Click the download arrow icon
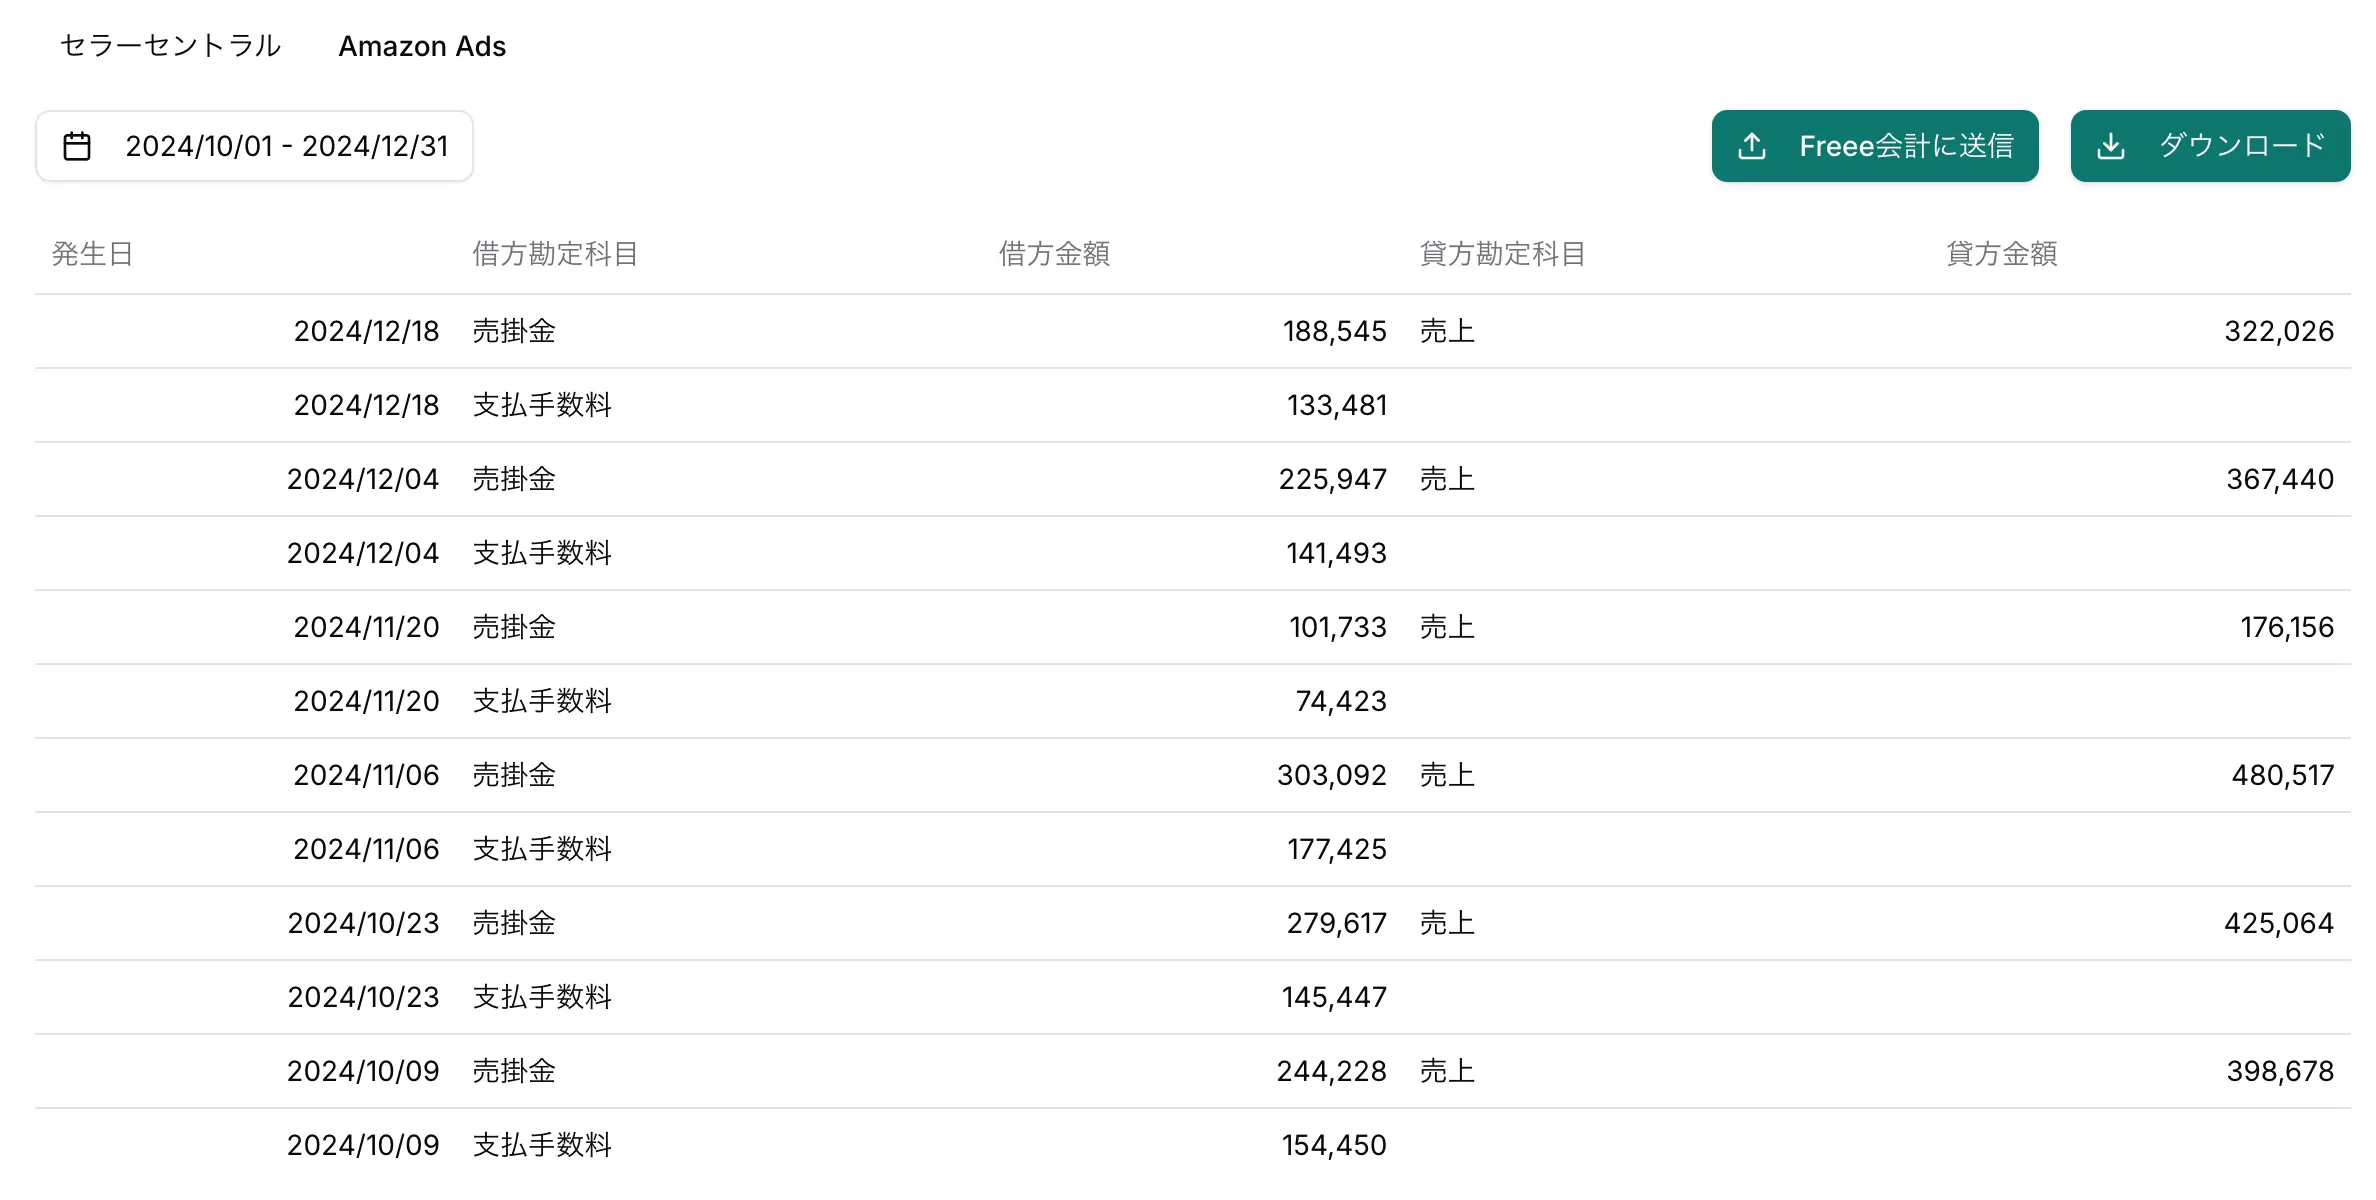This screenshot has height=1200, width=2376. tap(2110, 146)
